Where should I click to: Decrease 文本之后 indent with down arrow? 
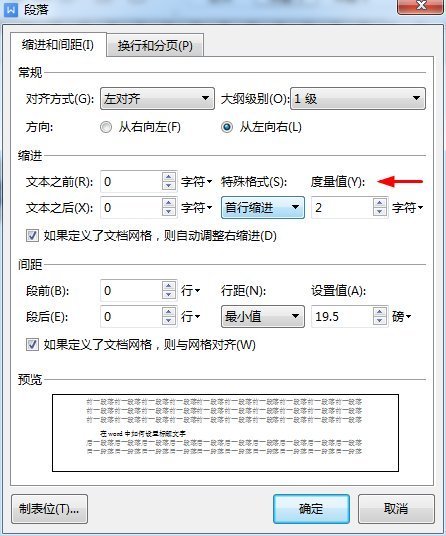pyautogui.click(x=169, y=212)
